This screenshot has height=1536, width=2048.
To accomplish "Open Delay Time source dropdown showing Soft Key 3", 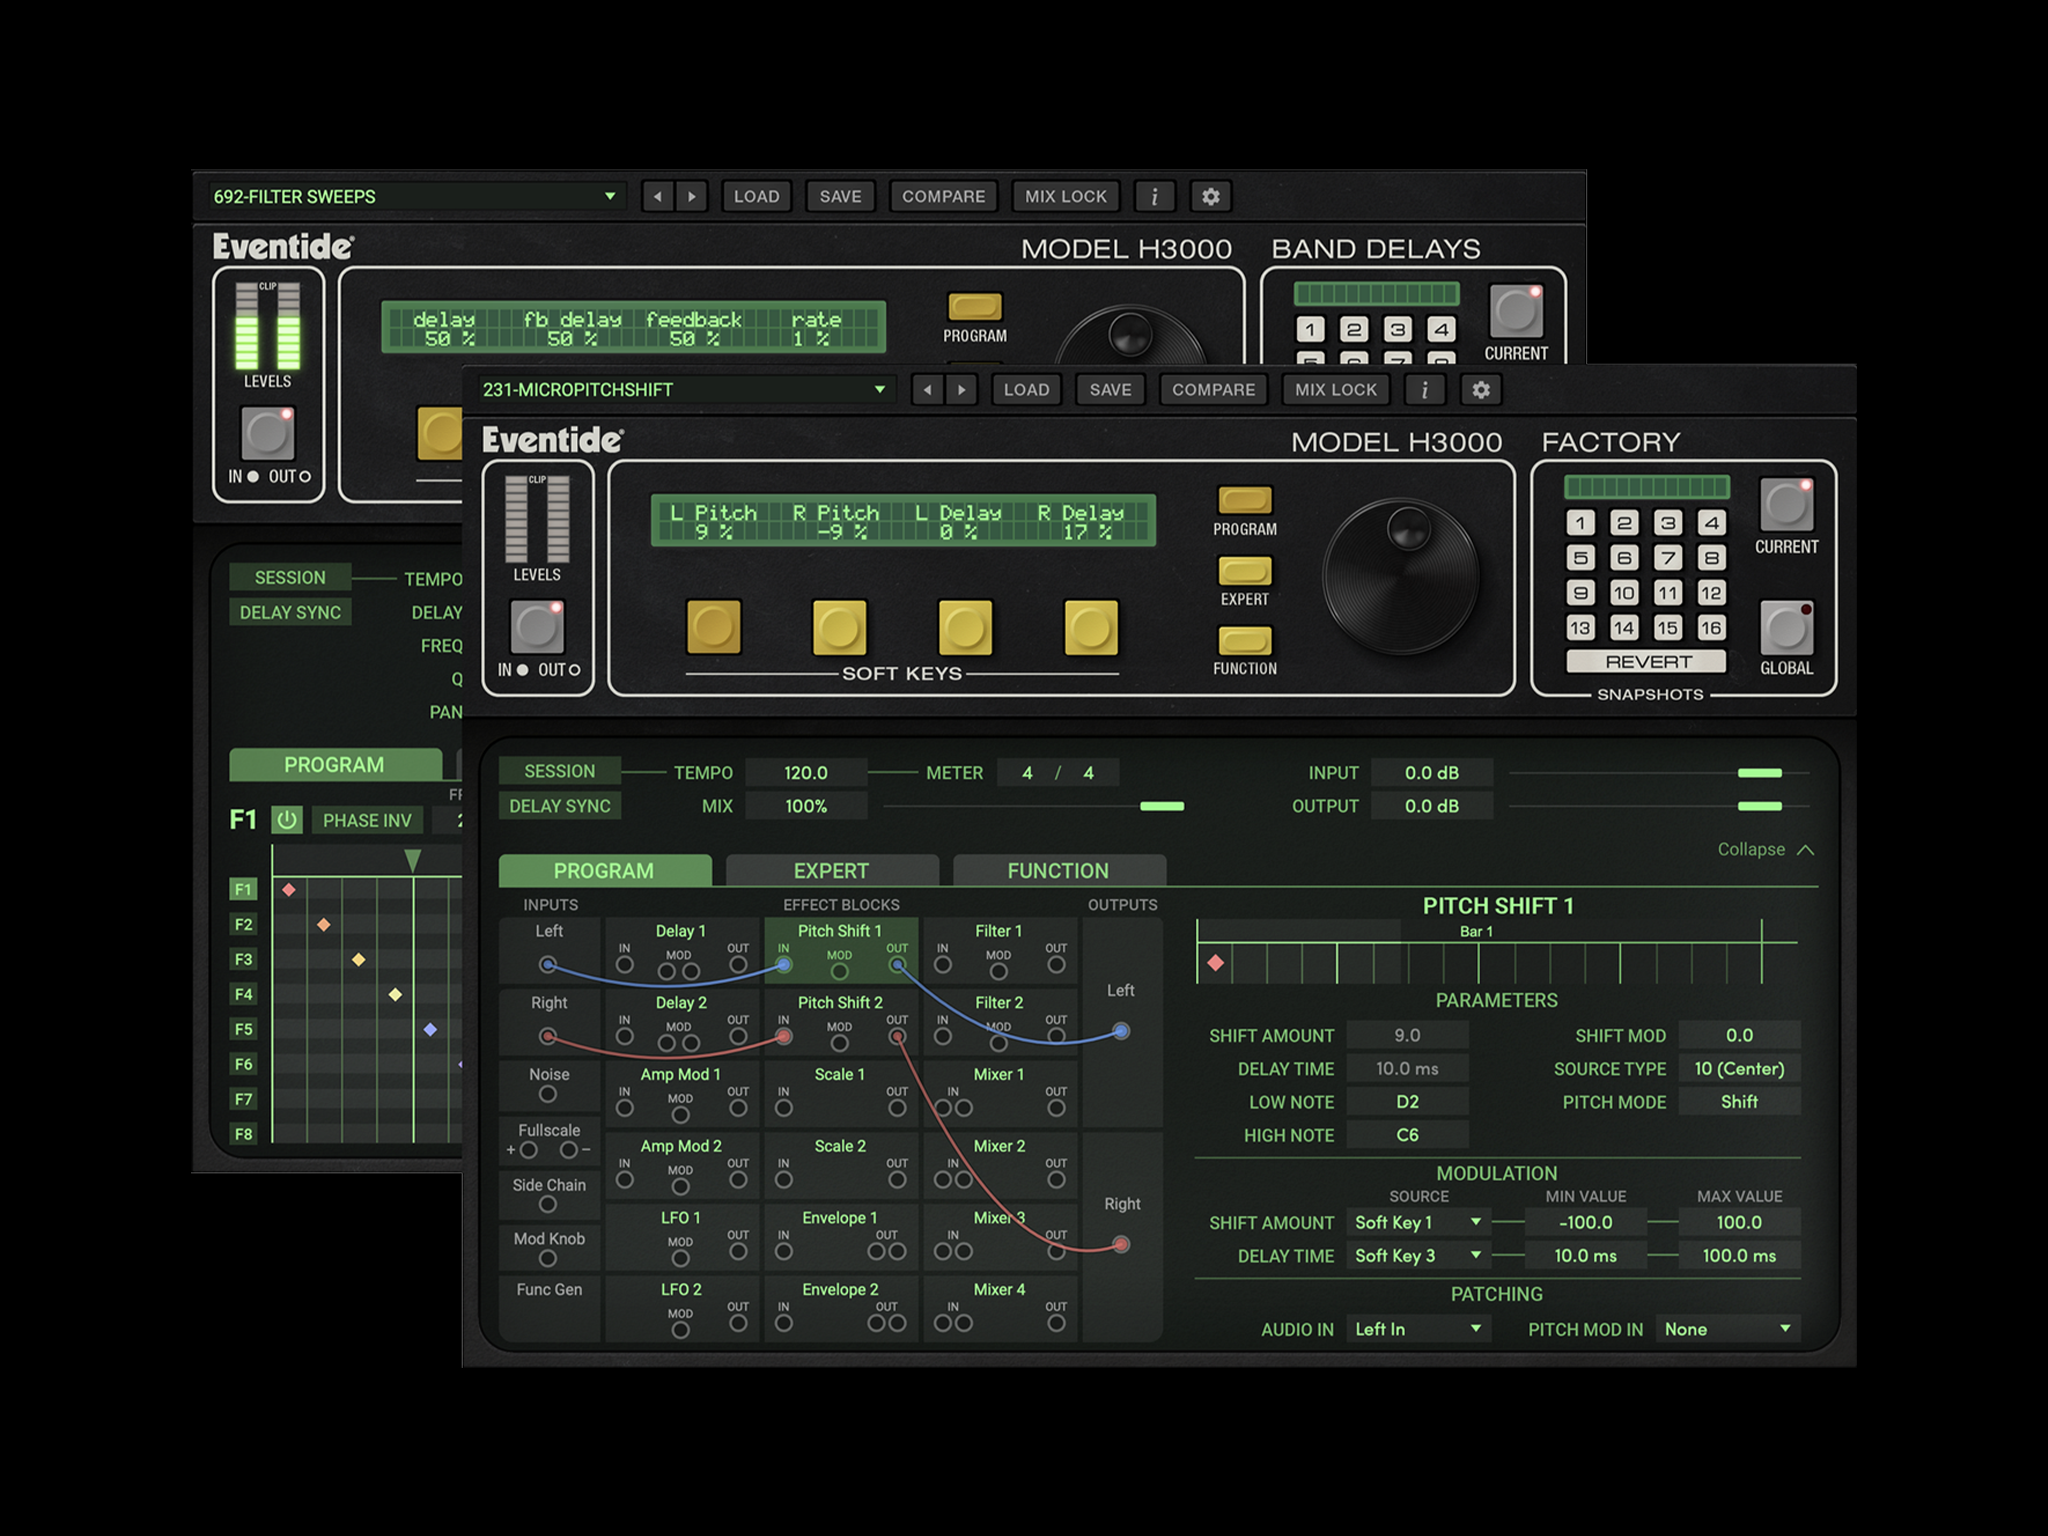I will (x=1418, y=1255).
